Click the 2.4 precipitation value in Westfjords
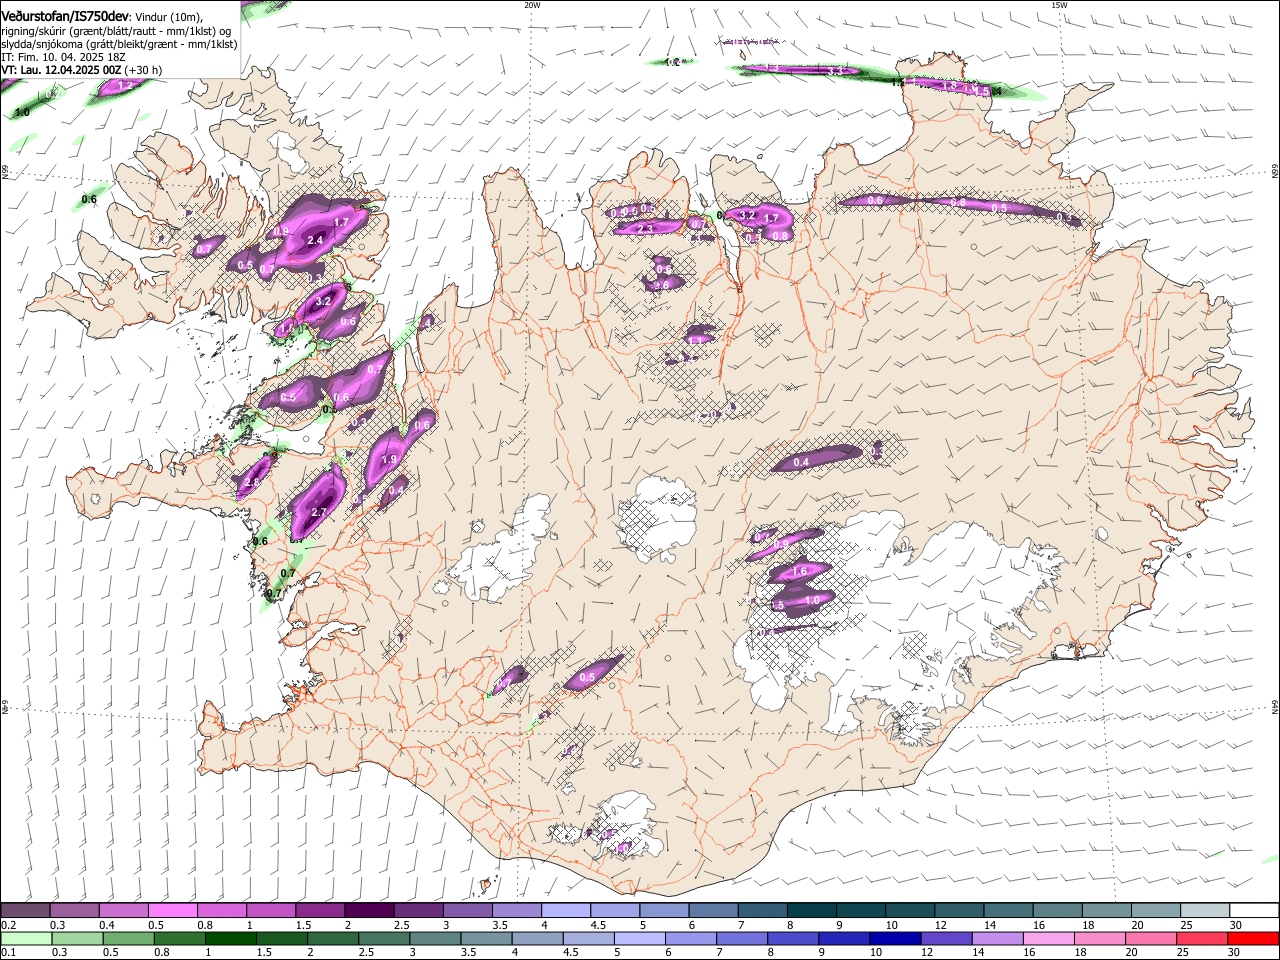Screen dimensions: 1280x960 point(316,240)
